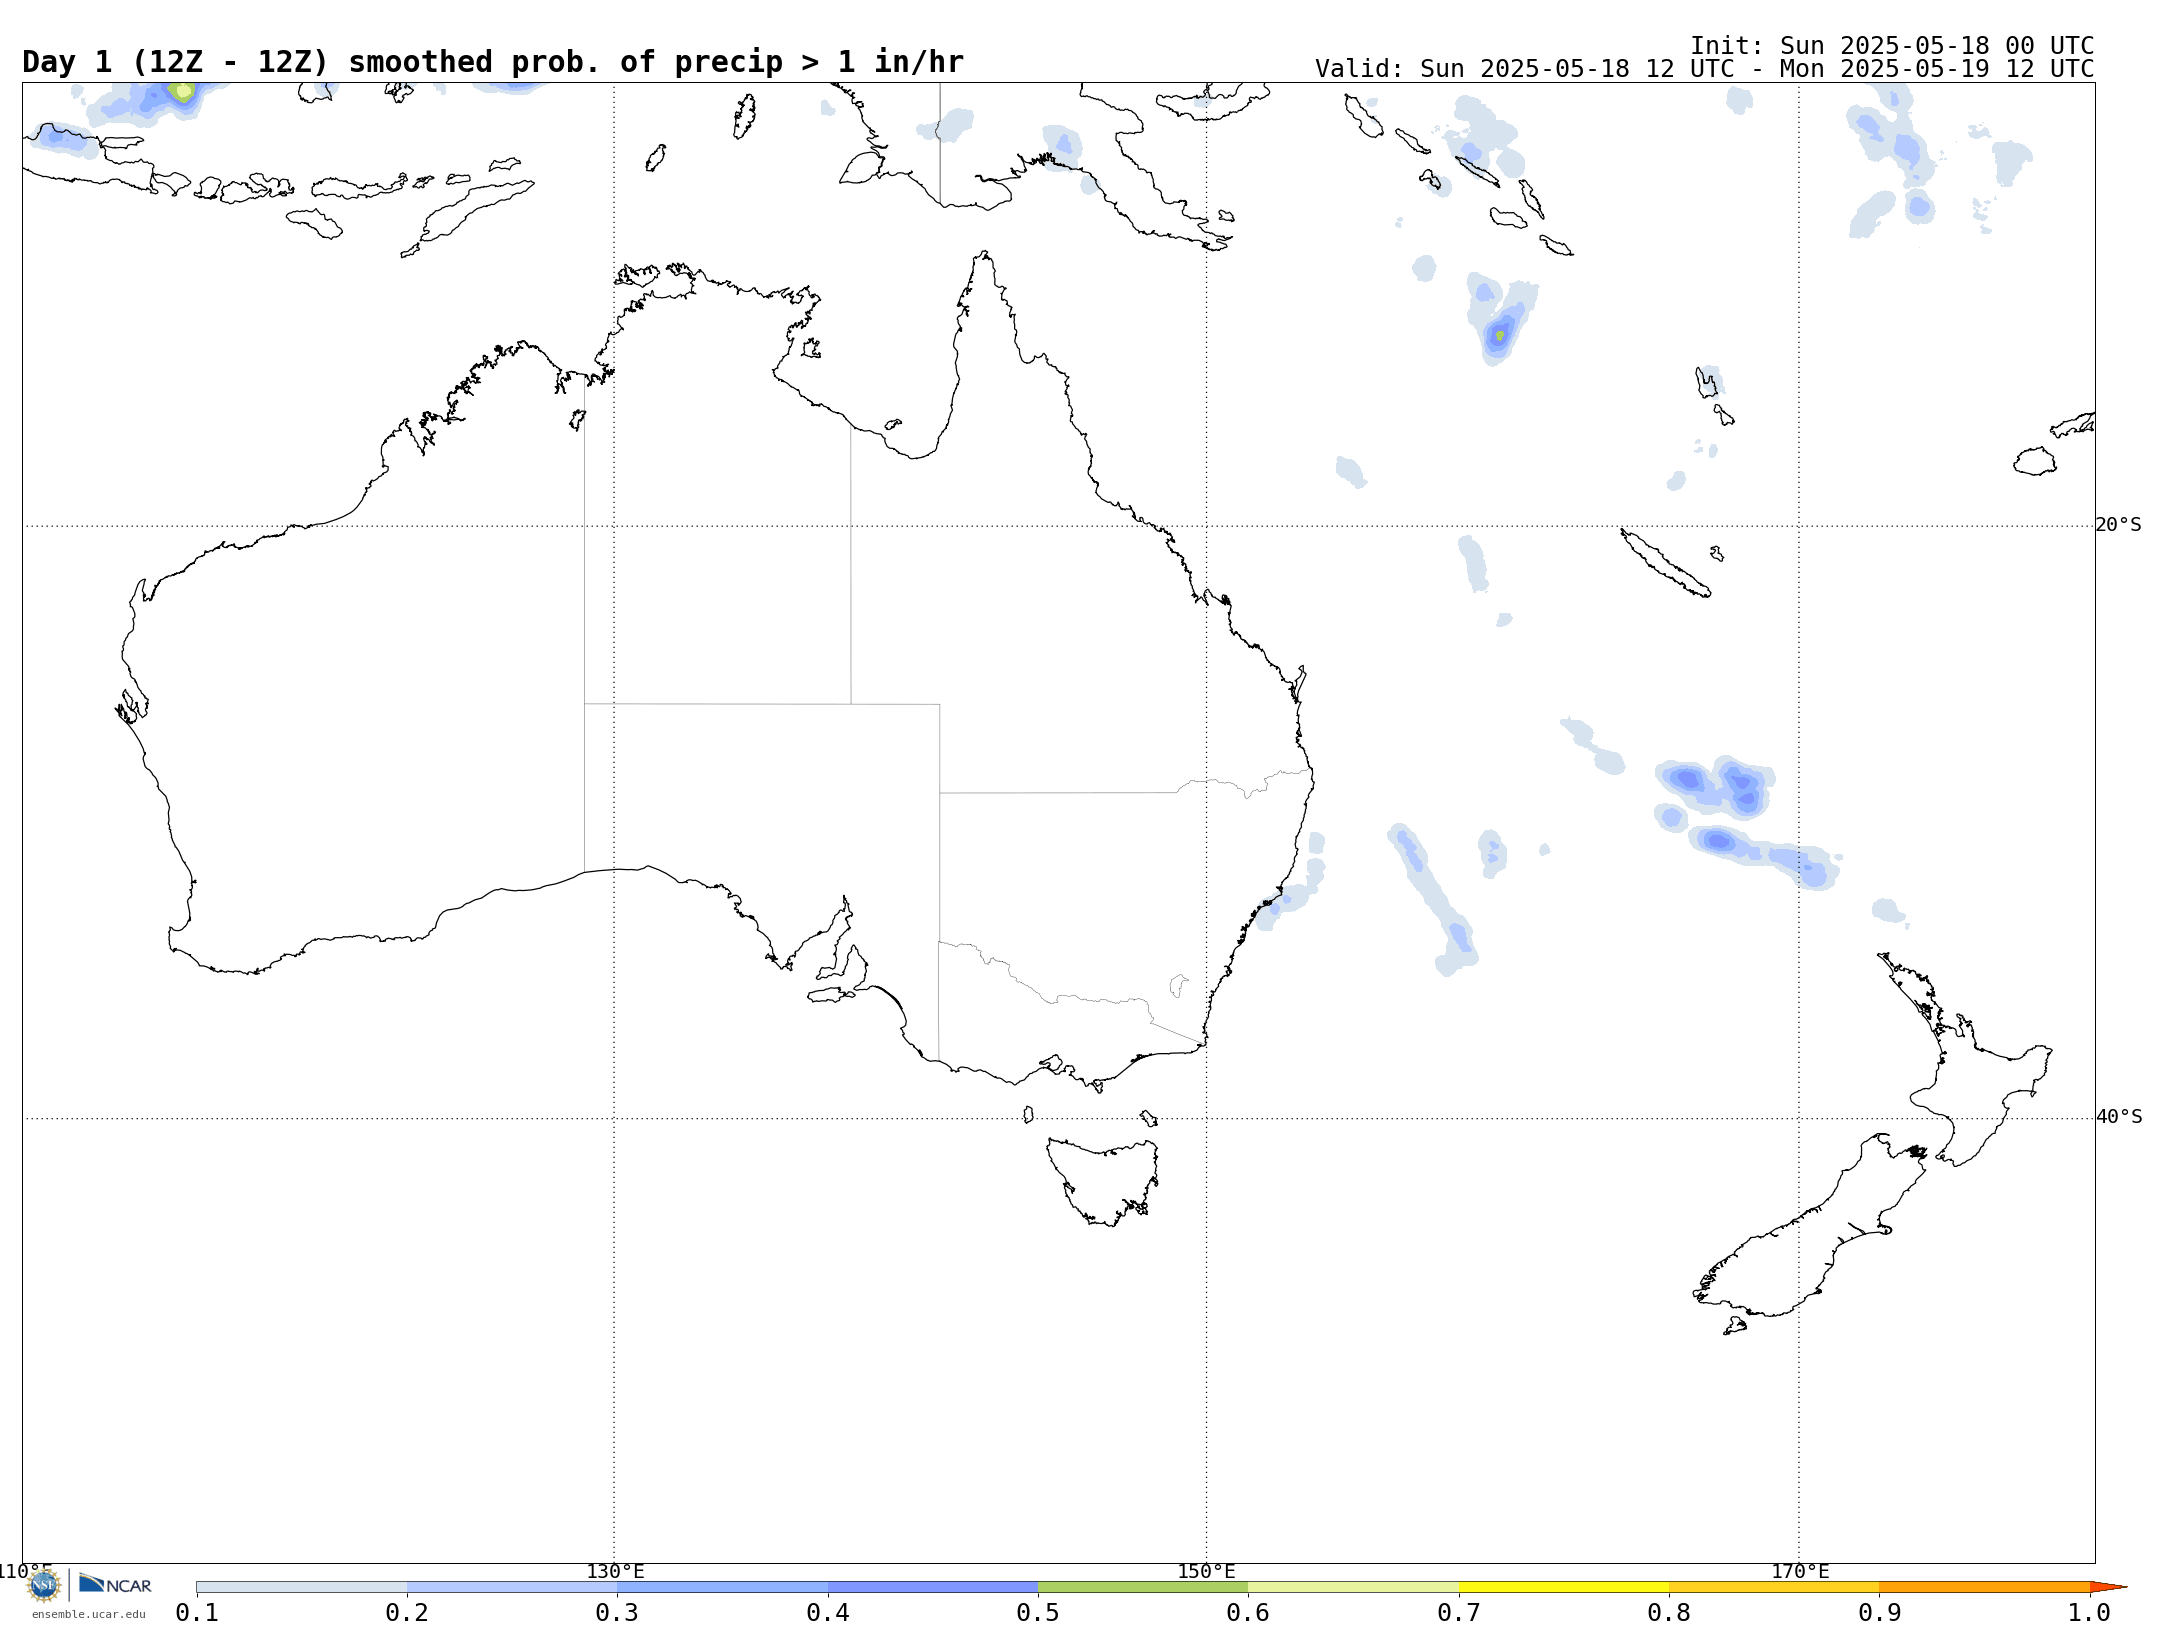Click the 0.2–0.3 light blue colorbar segment
Image resolution: width=2160 pixels, height=1626 pixels.
[512, 1587]
